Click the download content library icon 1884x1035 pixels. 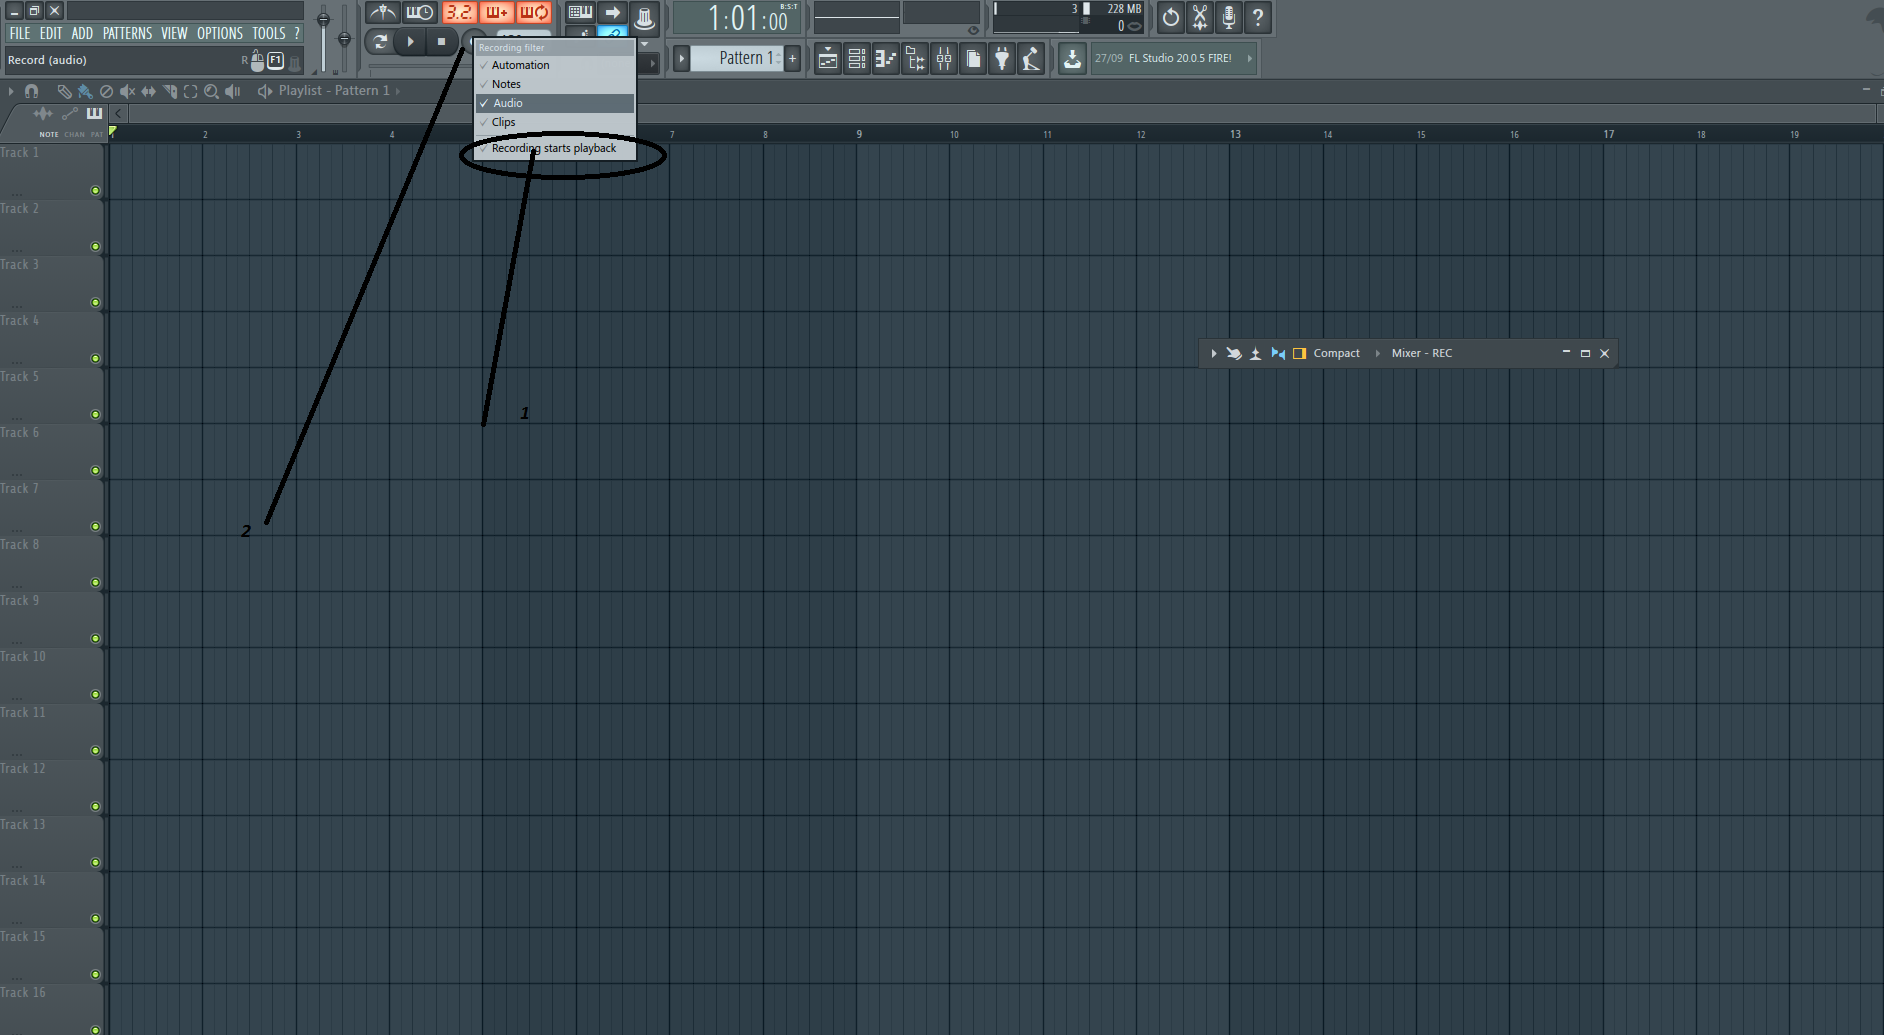point(1072,59)
